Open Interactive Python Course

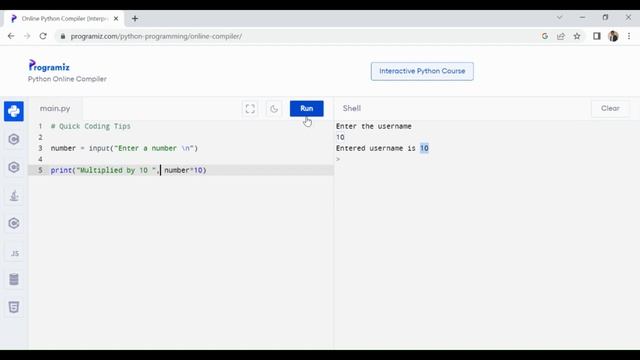pos(422,71)
